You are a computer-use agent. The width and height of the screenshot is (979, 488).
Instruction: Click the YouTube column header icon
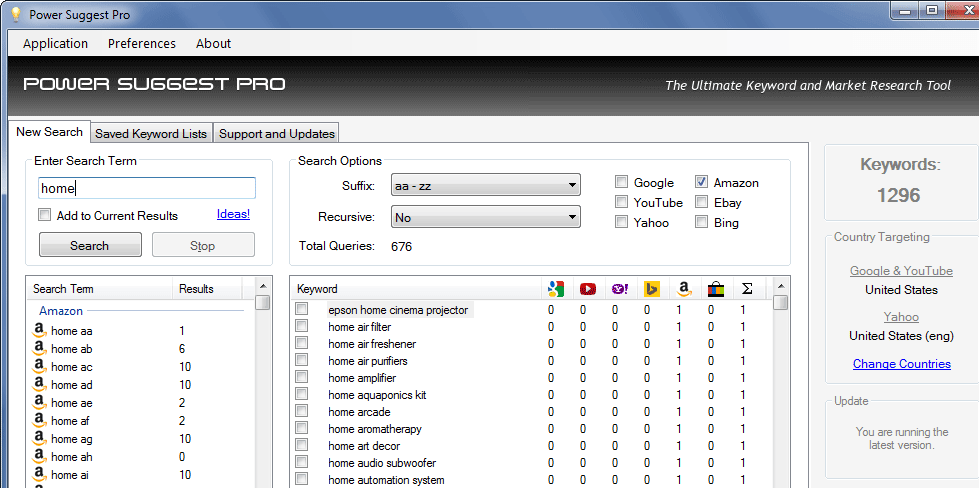coord(588,289)
